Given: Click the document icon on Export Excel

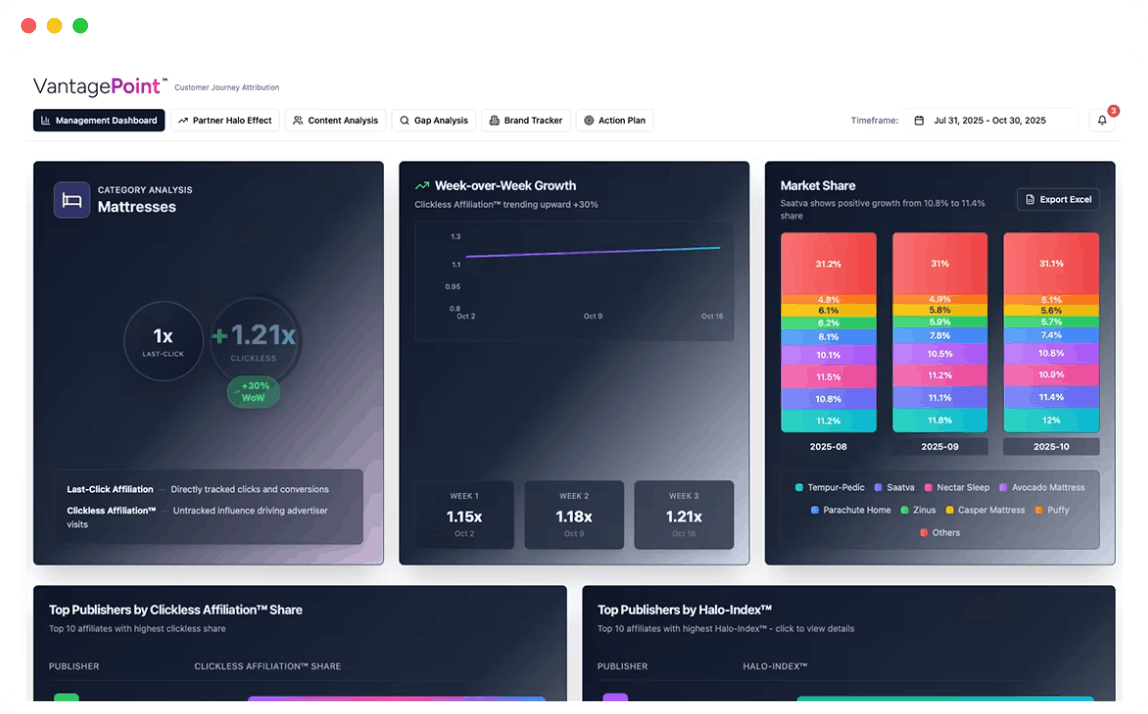Looking at the screenshot, I should click(x=1030, y=200).
